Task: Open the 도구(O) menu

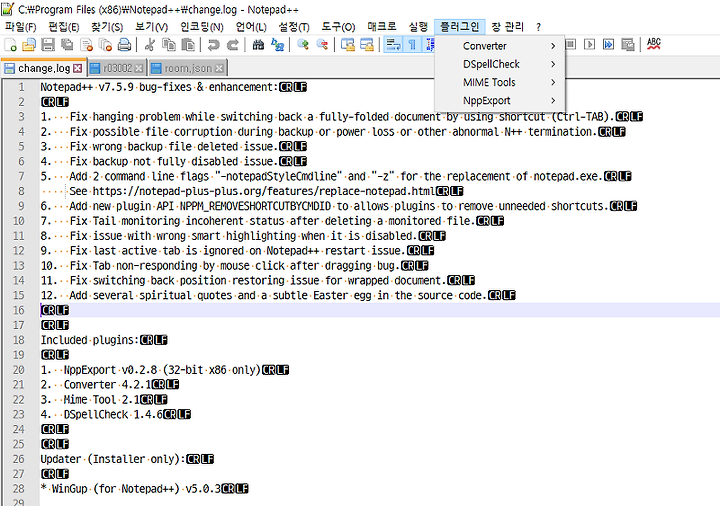Action: [338, 27]
